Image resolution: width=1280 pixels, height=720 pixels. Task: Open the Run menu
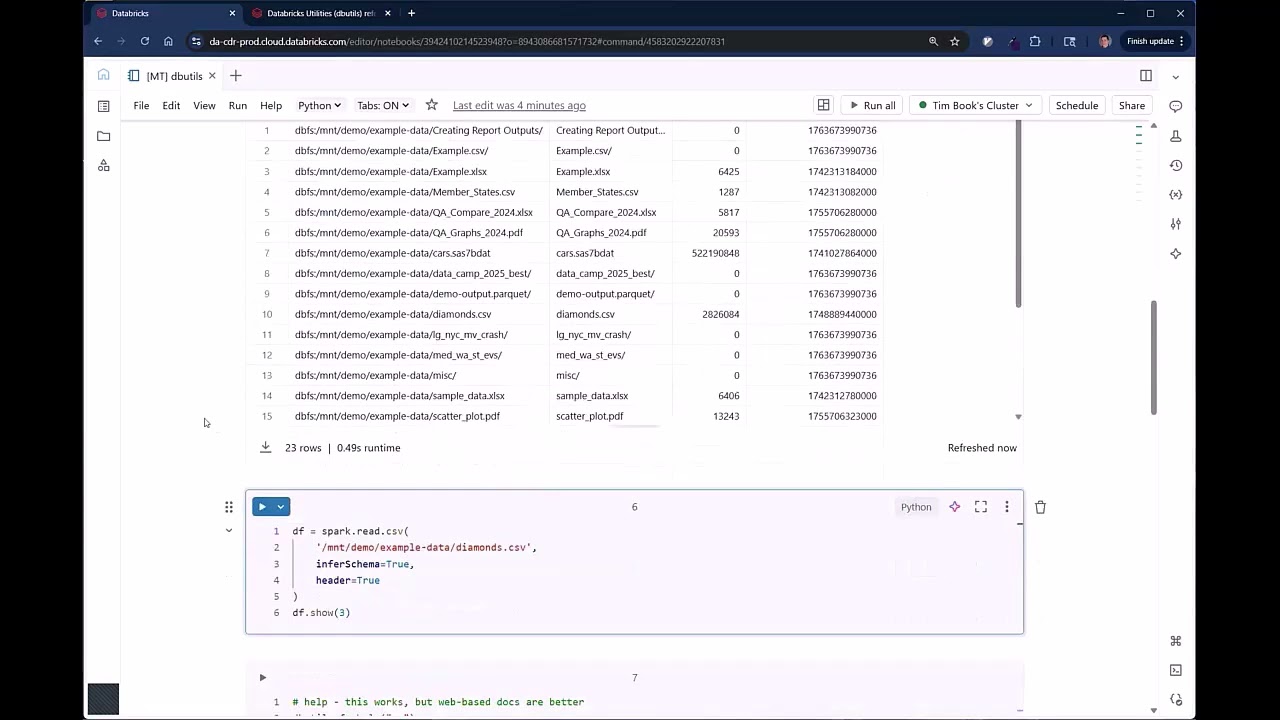[x=238, y=105]
